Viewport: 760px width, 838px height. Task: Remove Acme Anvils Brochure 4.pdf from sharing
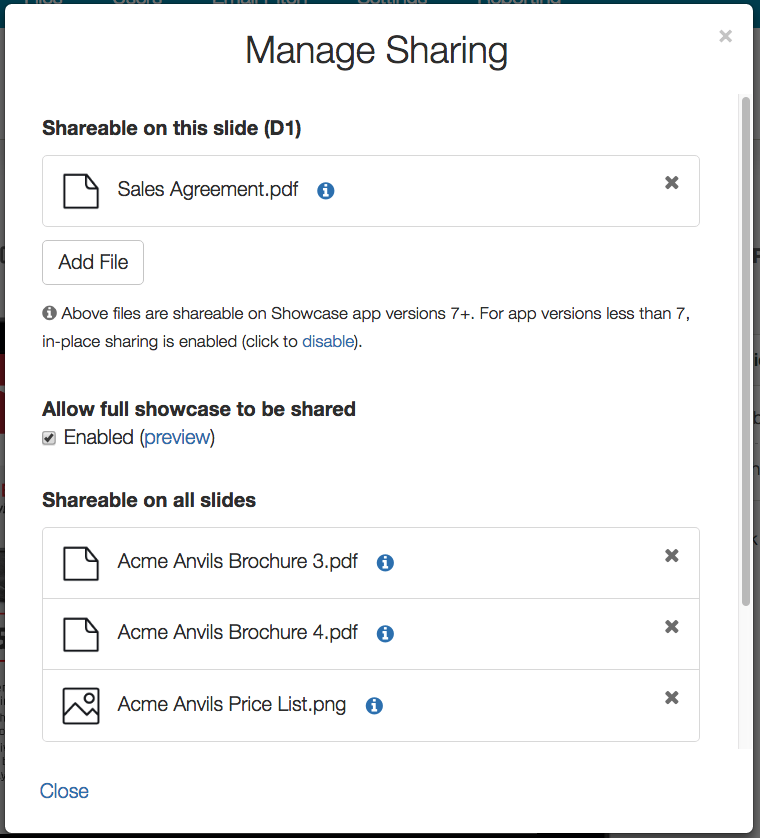(672, 627)
